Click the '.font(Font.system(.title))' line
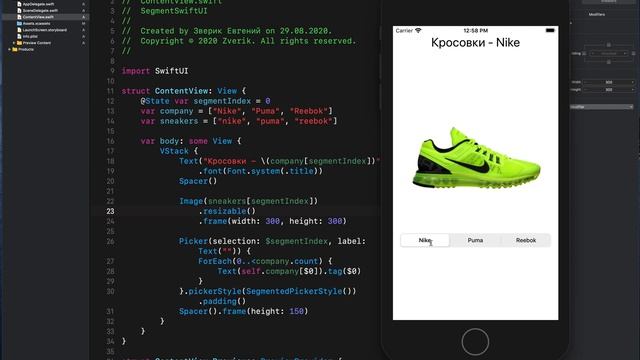This screenshot has height=360, width=640. (260, 171)
